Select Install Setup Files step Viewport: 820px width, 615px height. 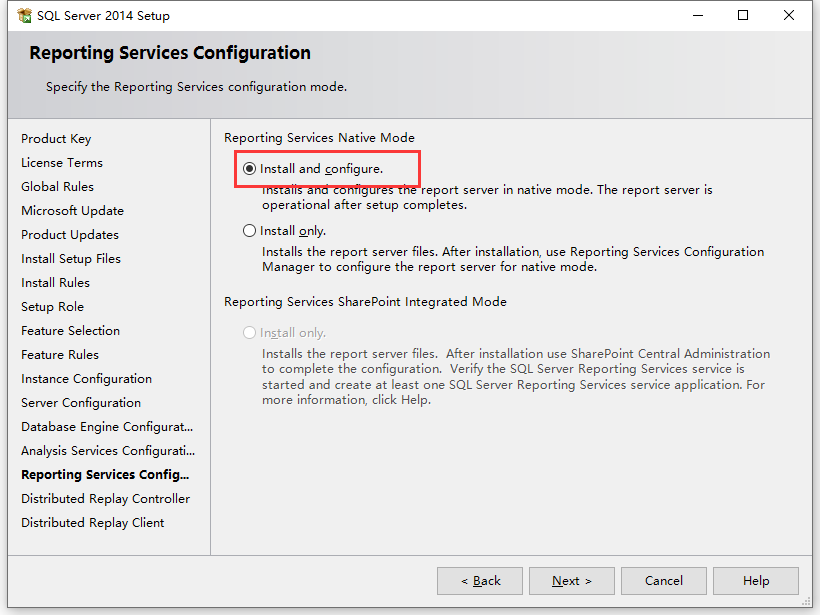point(71,259)
